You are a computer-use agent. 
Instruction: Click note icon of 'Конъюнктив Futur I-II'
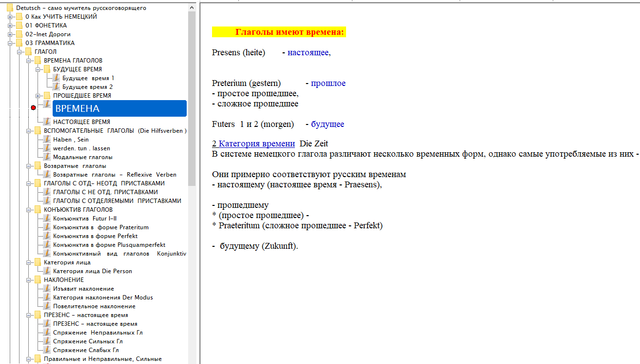pyautogui.click(x=47, y=218)
